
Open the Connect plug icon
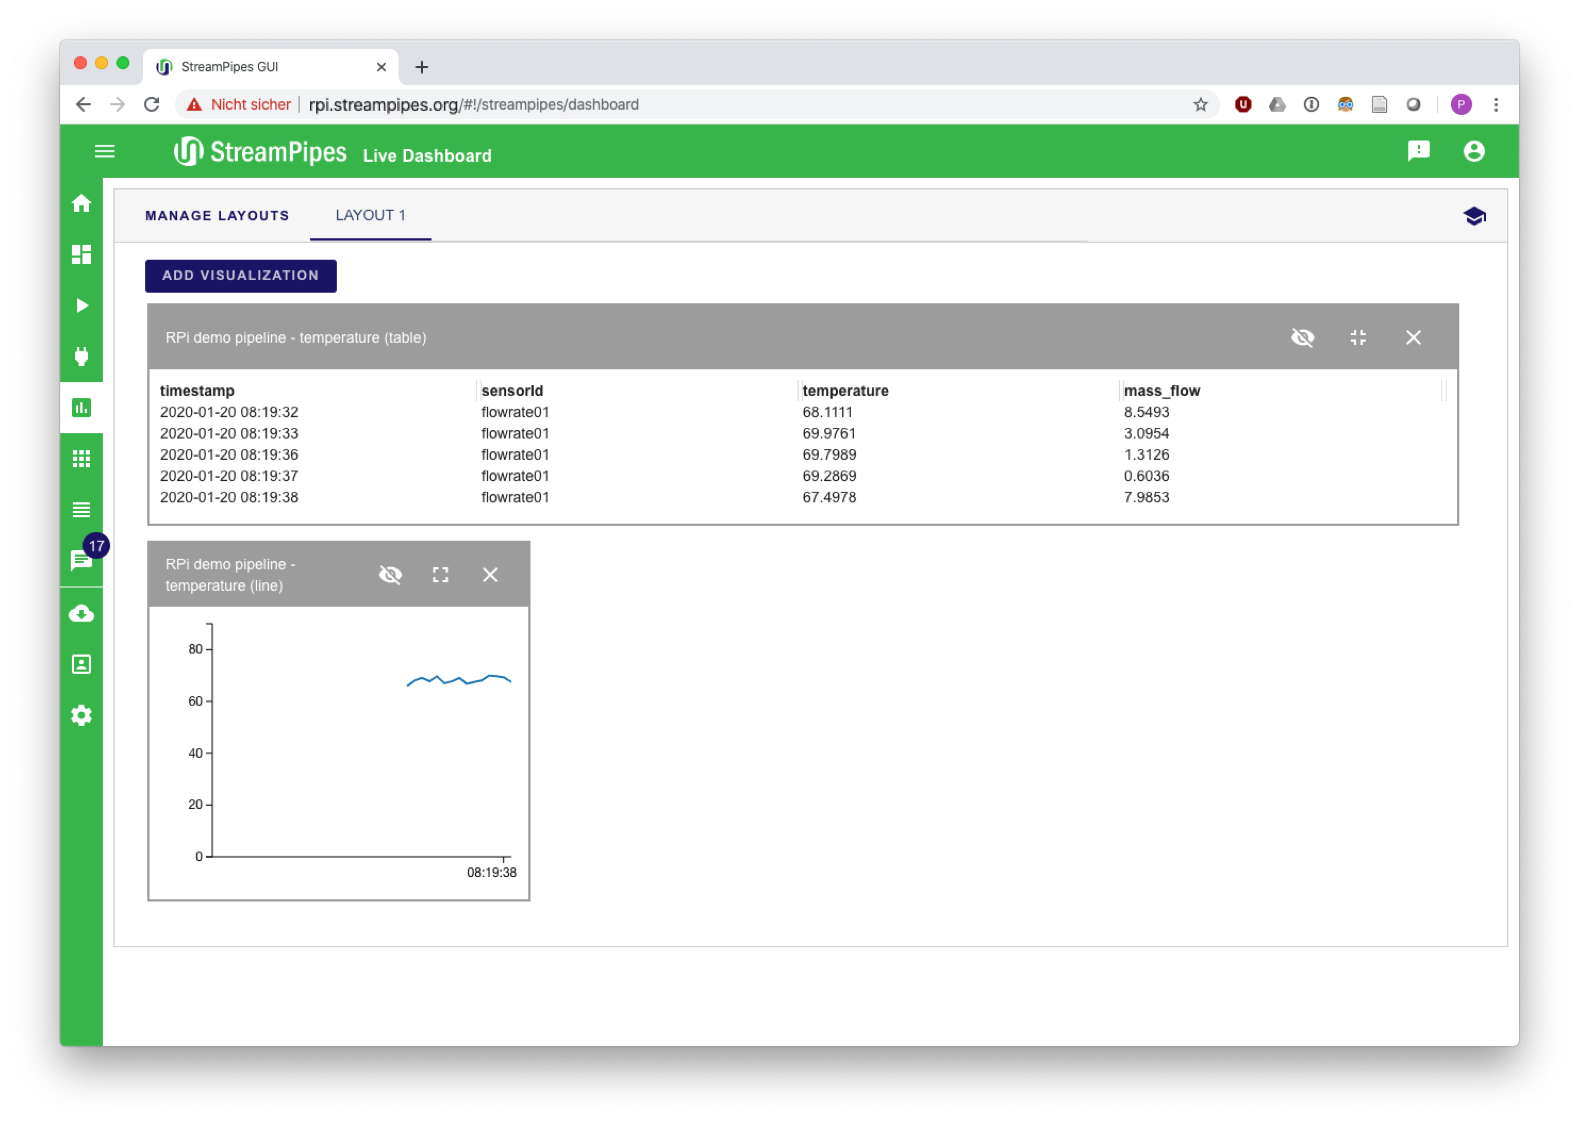pyautogui.click(x=82, y=356)
